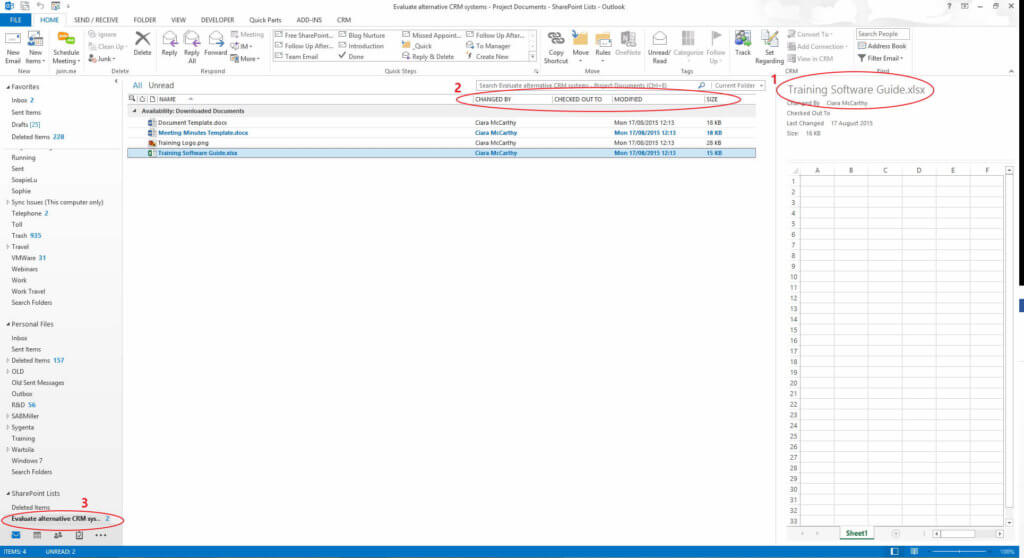Toggle the Unread/Read status button
Viewport: 1024px width, 558px height.
click(x=659, y=45)
